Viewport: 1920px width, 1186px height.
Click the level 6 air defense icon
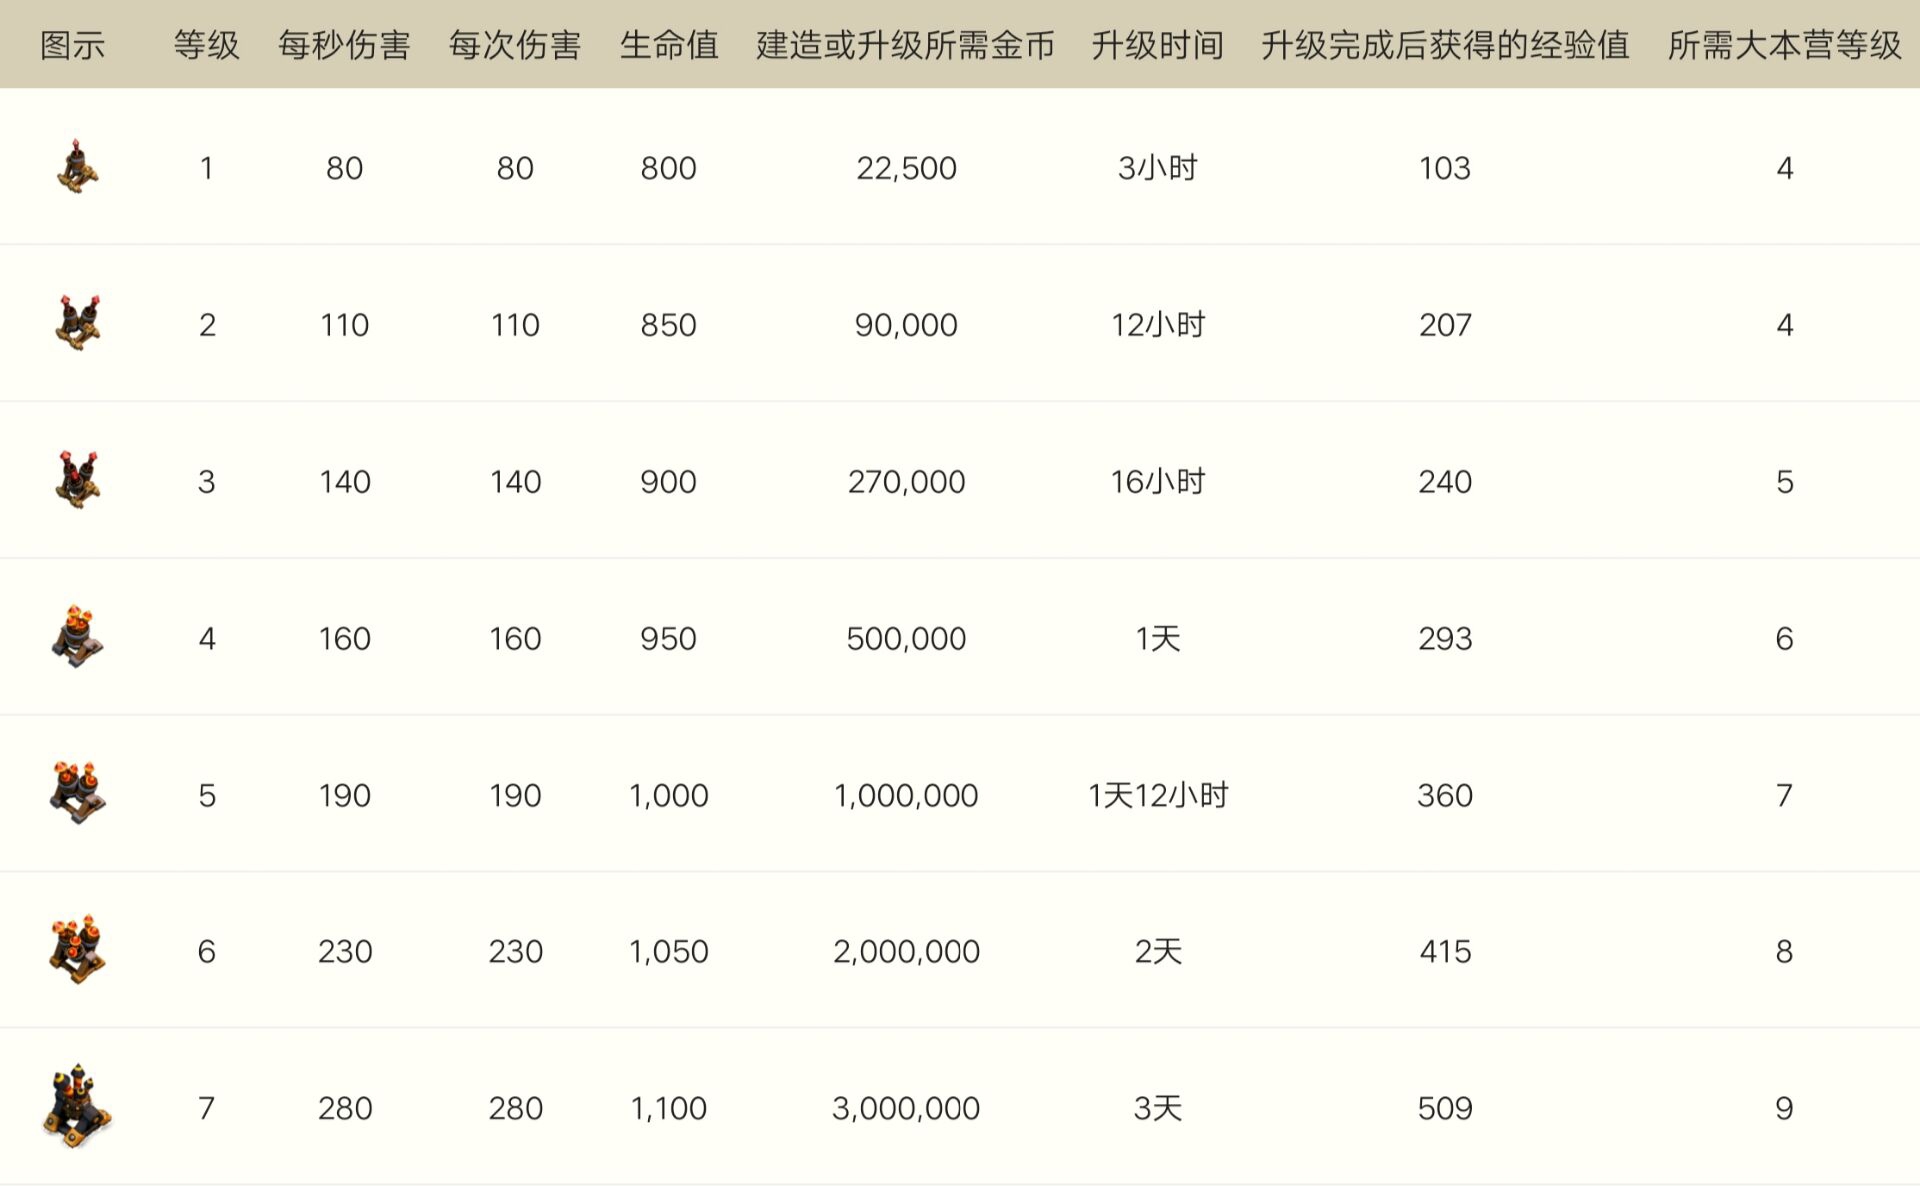(x=77, y=949)
